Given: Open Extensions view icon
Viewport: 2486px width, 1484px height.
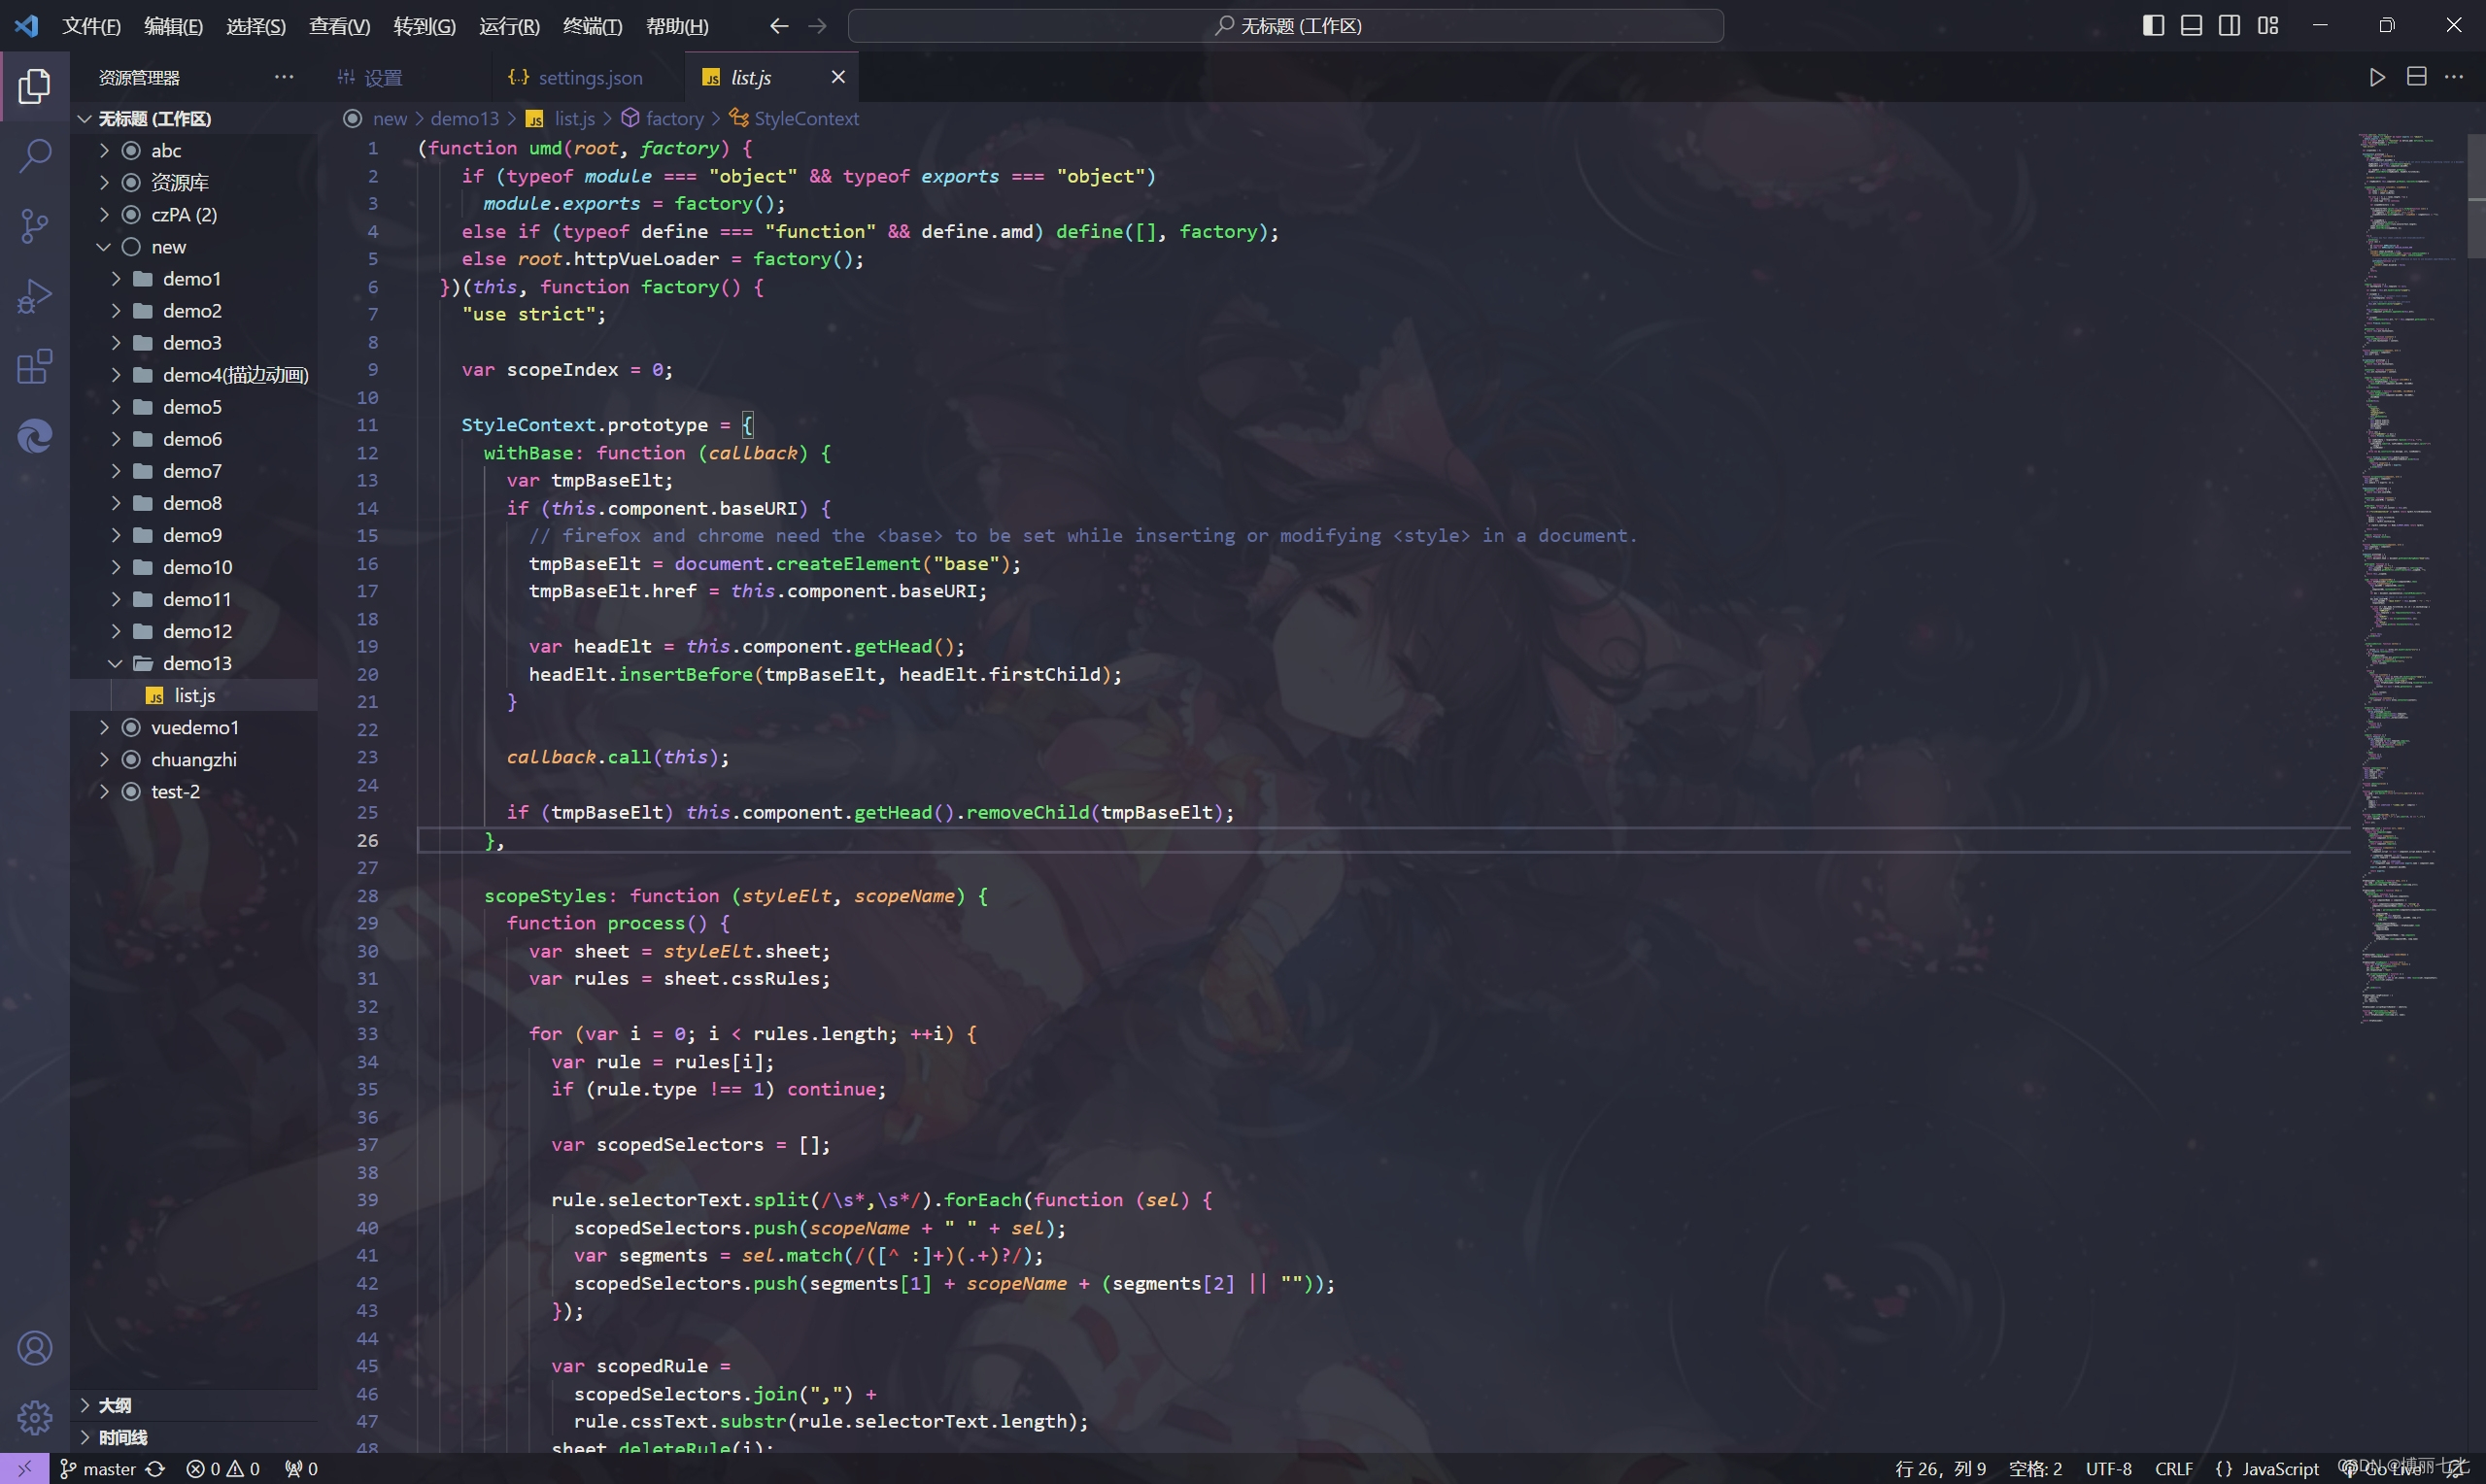Looking at the screenshot, I should pos(35,367).
